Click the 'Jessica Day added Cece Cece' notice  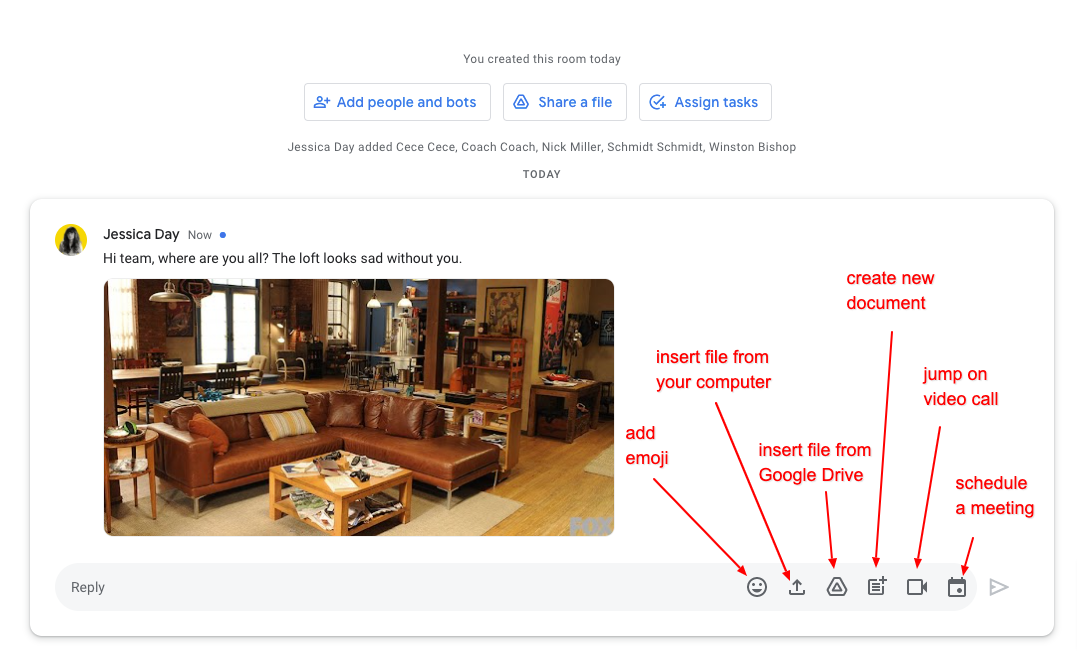[x=542, y=147]
